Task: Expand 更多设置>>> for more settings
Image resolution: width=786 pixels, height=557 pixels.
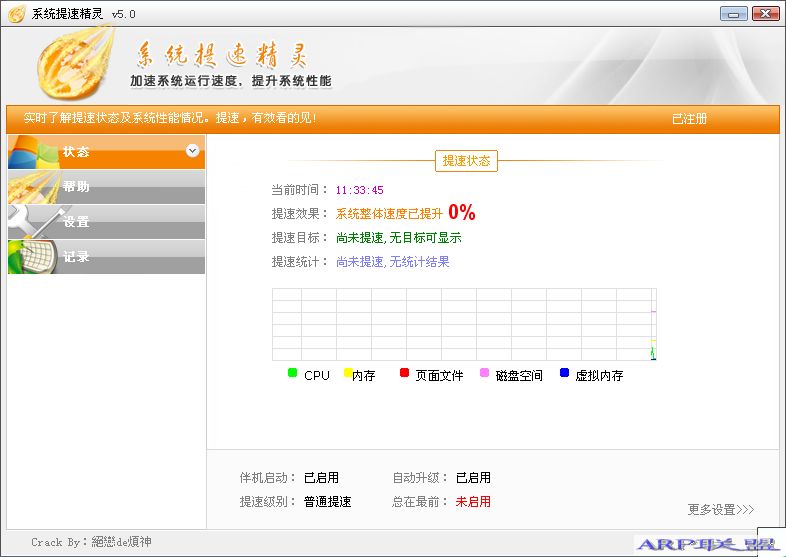Action: tap(720, 510)
